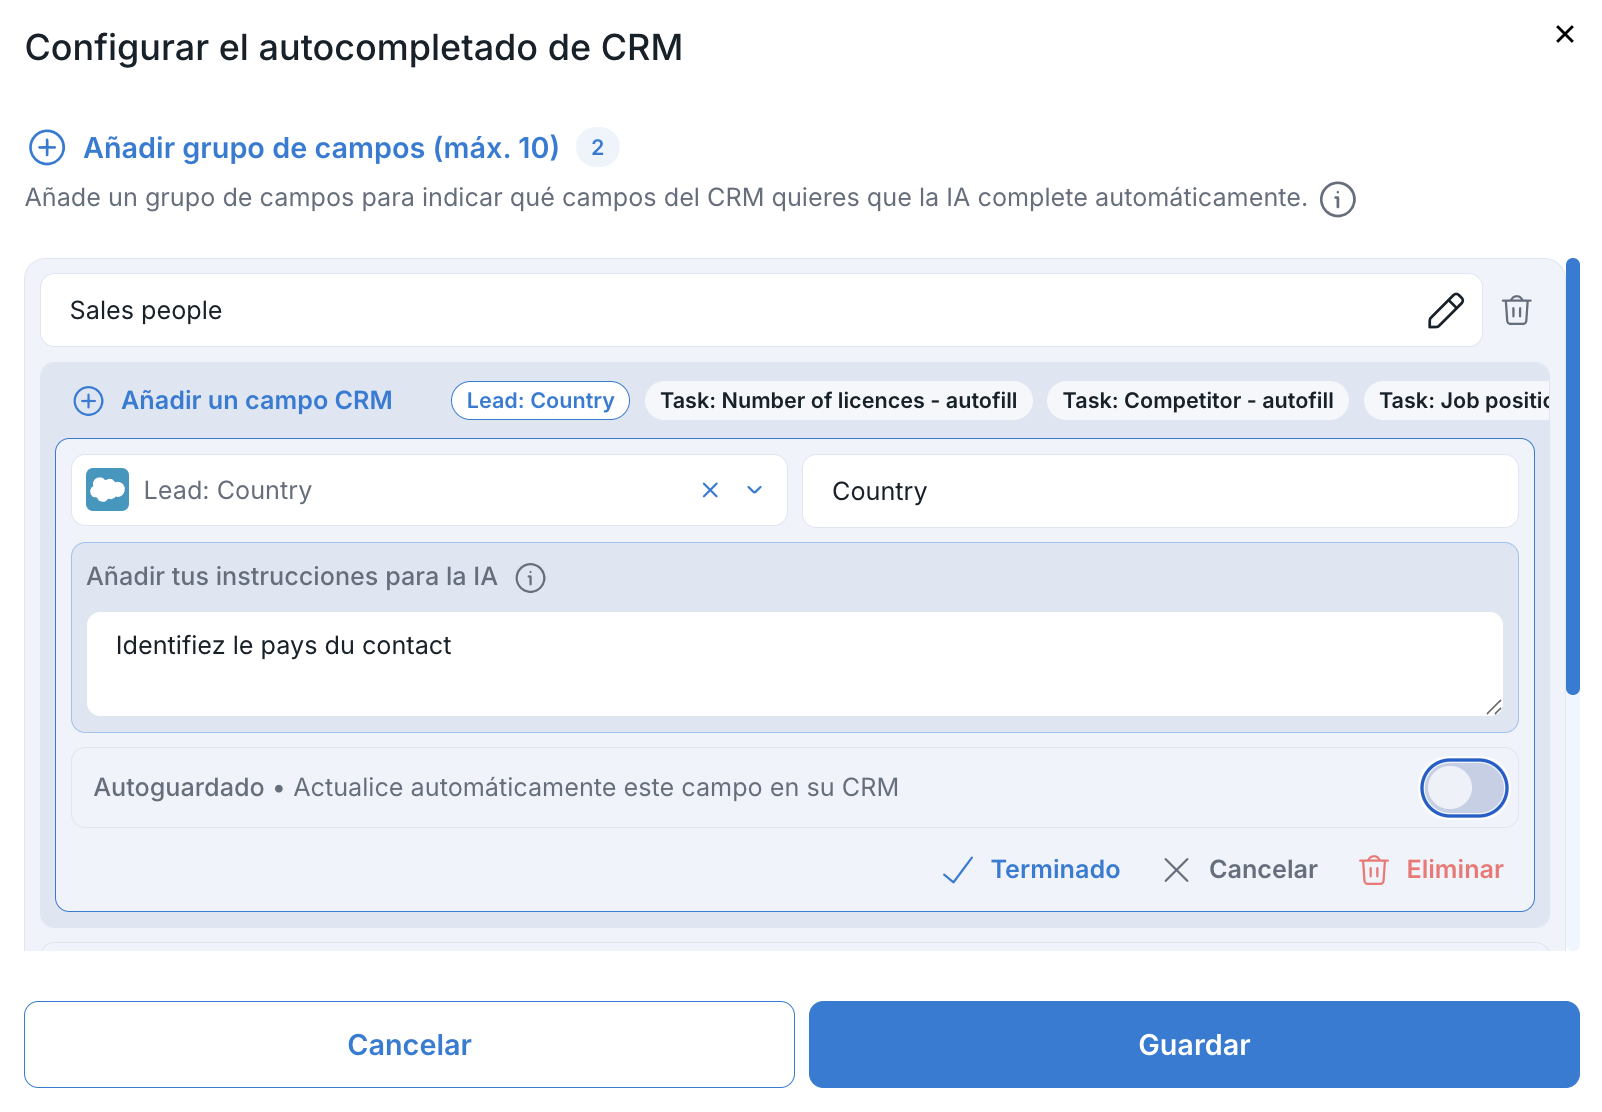1602x1112 pixels.
Task: Select Task: Number of licences - autofill chip
Action: (838, 401)
